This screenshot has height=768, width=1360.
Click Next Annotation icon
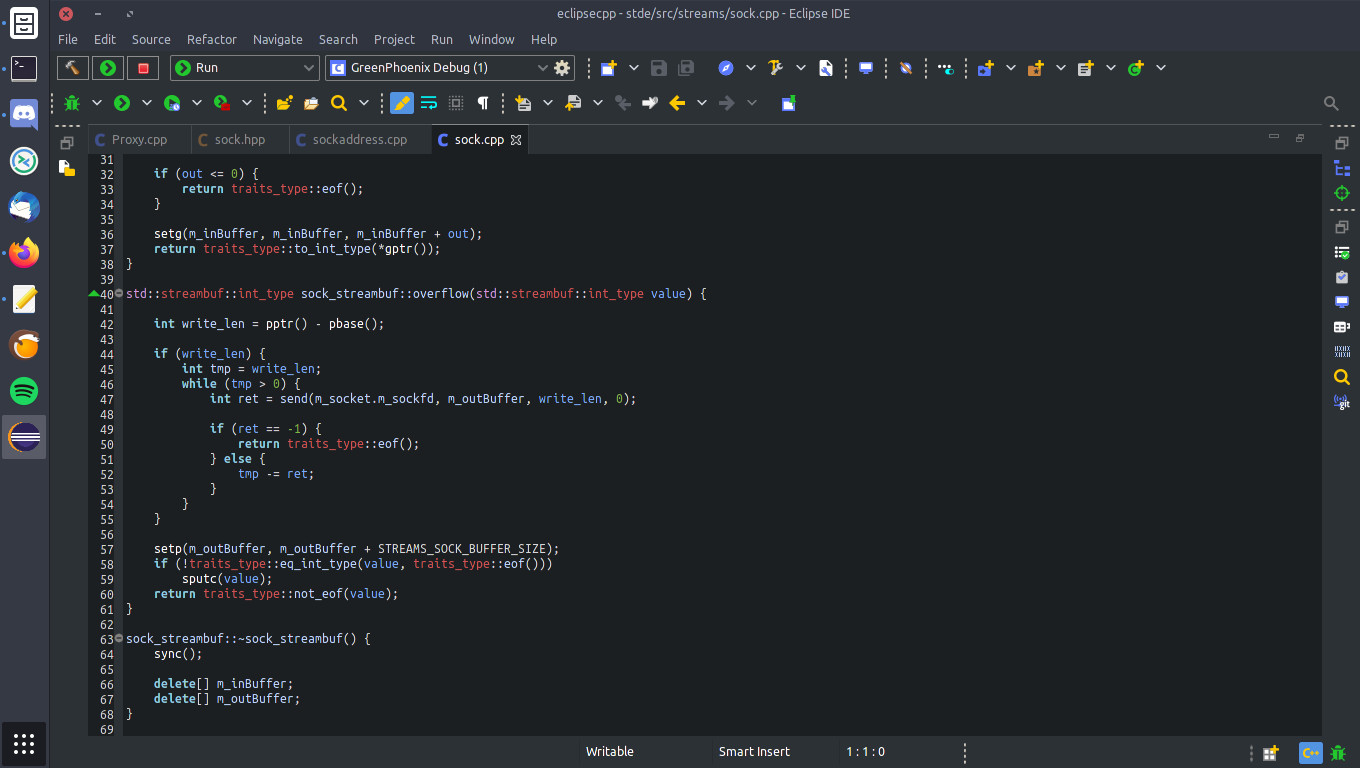pyautogui.click(x=523, y=103)
